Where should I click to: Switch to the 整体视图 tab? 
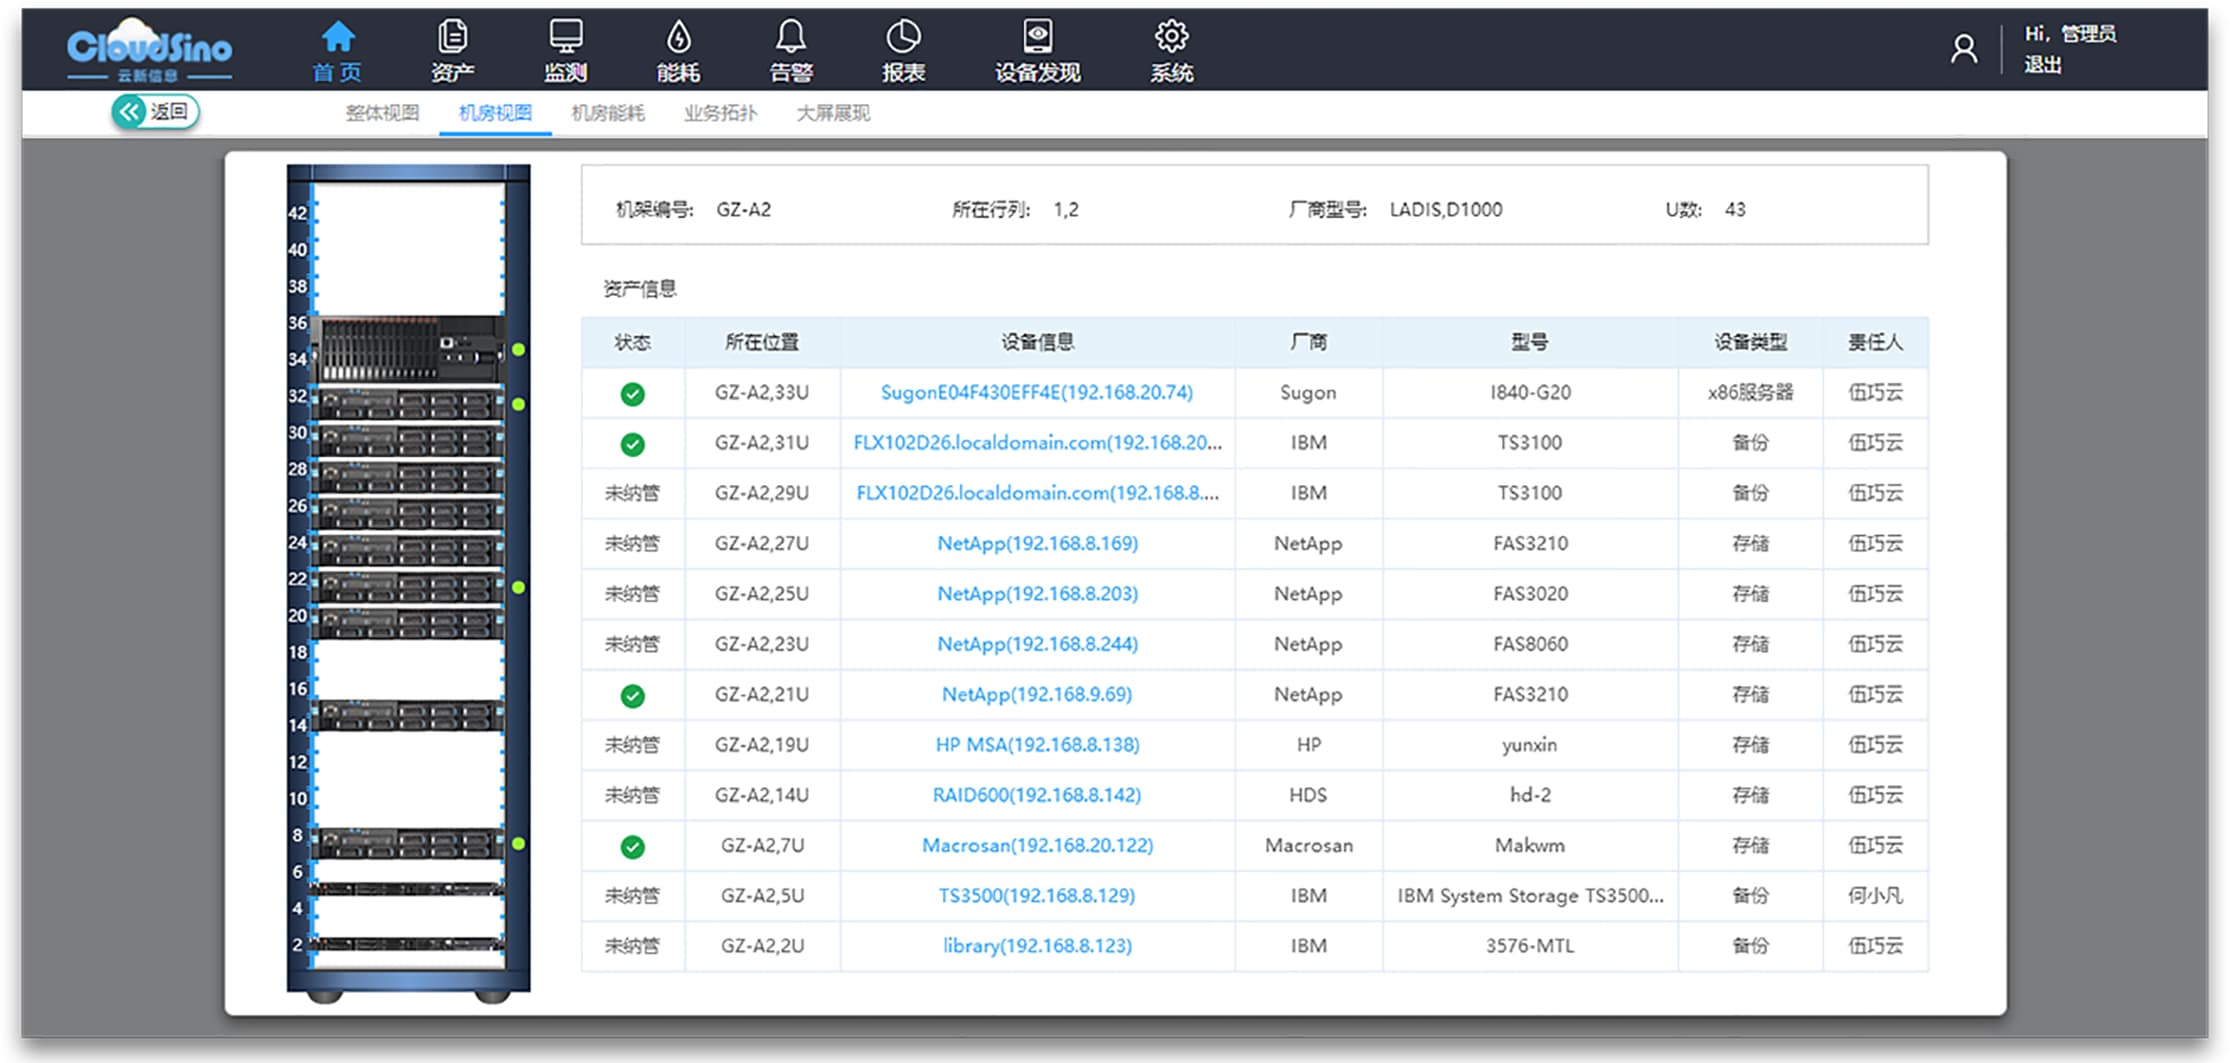click(x=382, y=113)
